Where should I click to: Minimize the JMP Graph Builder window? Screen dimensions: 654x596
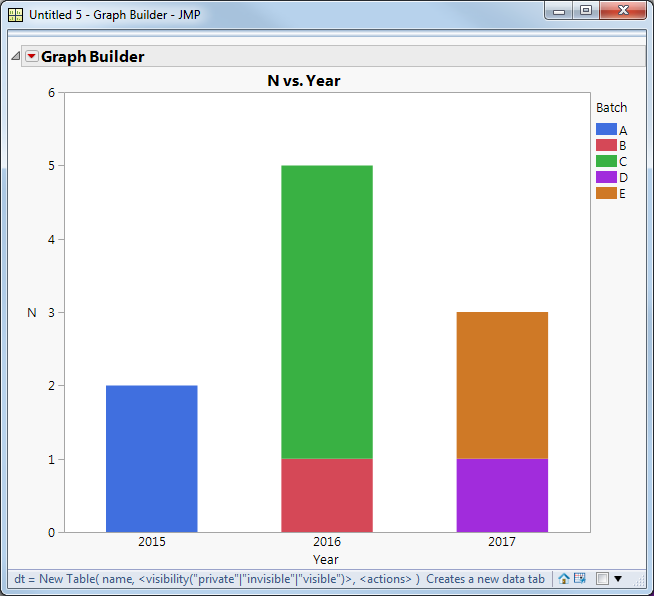(559, 11)
